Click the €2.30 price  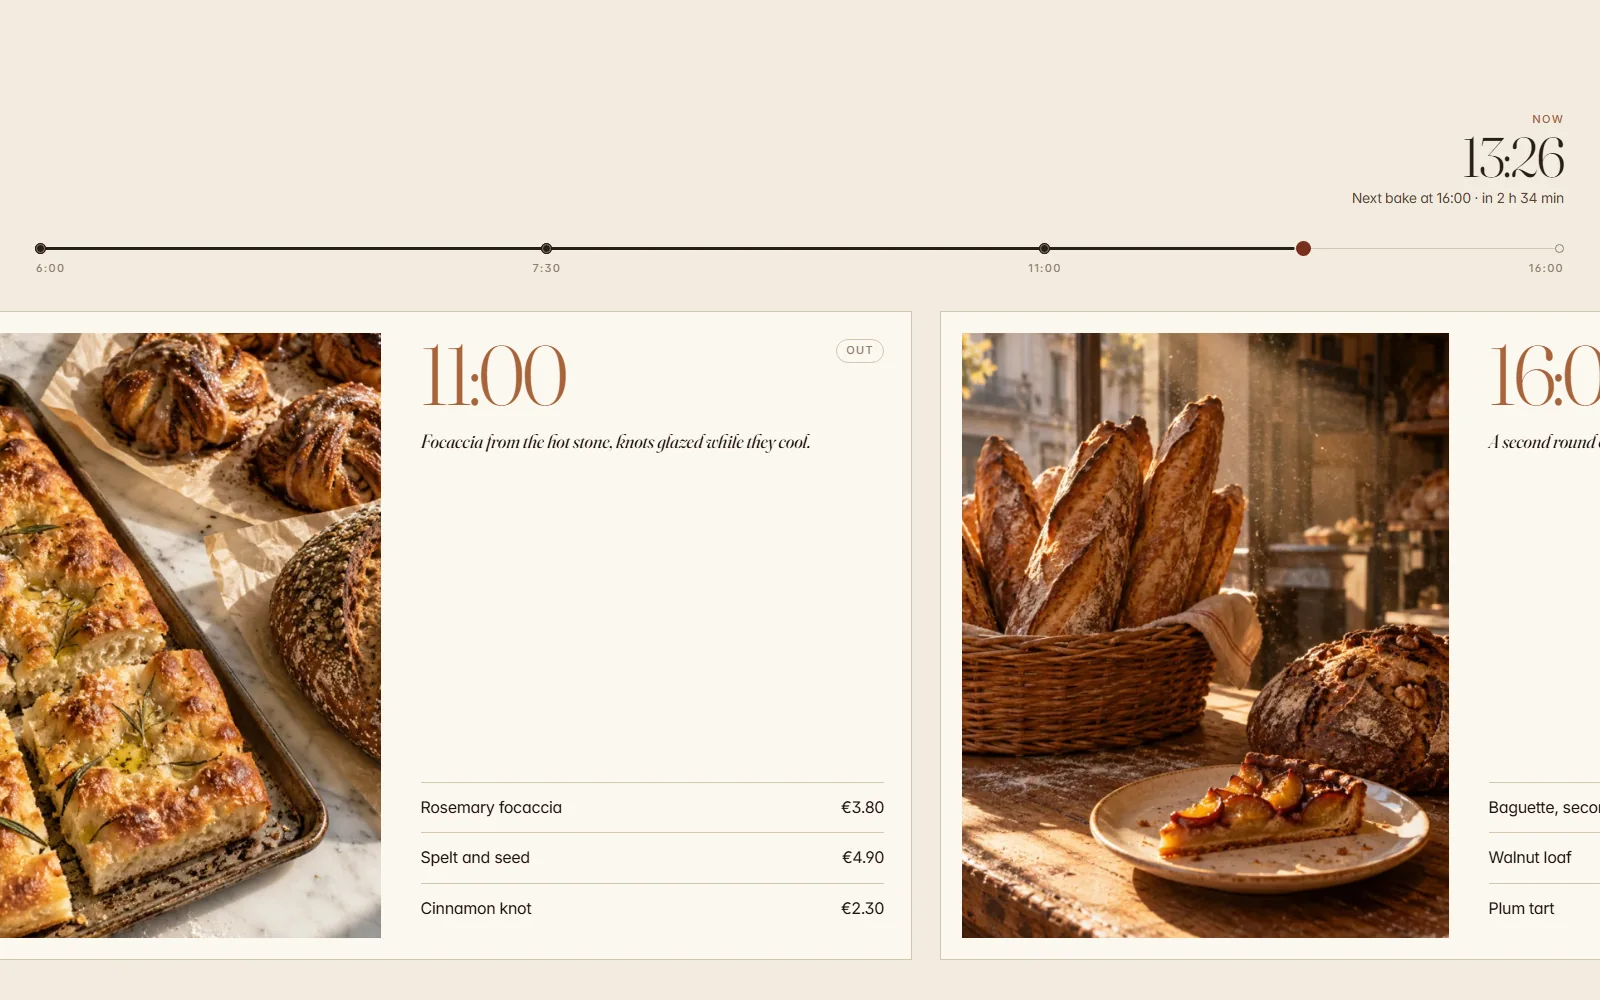pyautogui.click(x=862, y=908)
